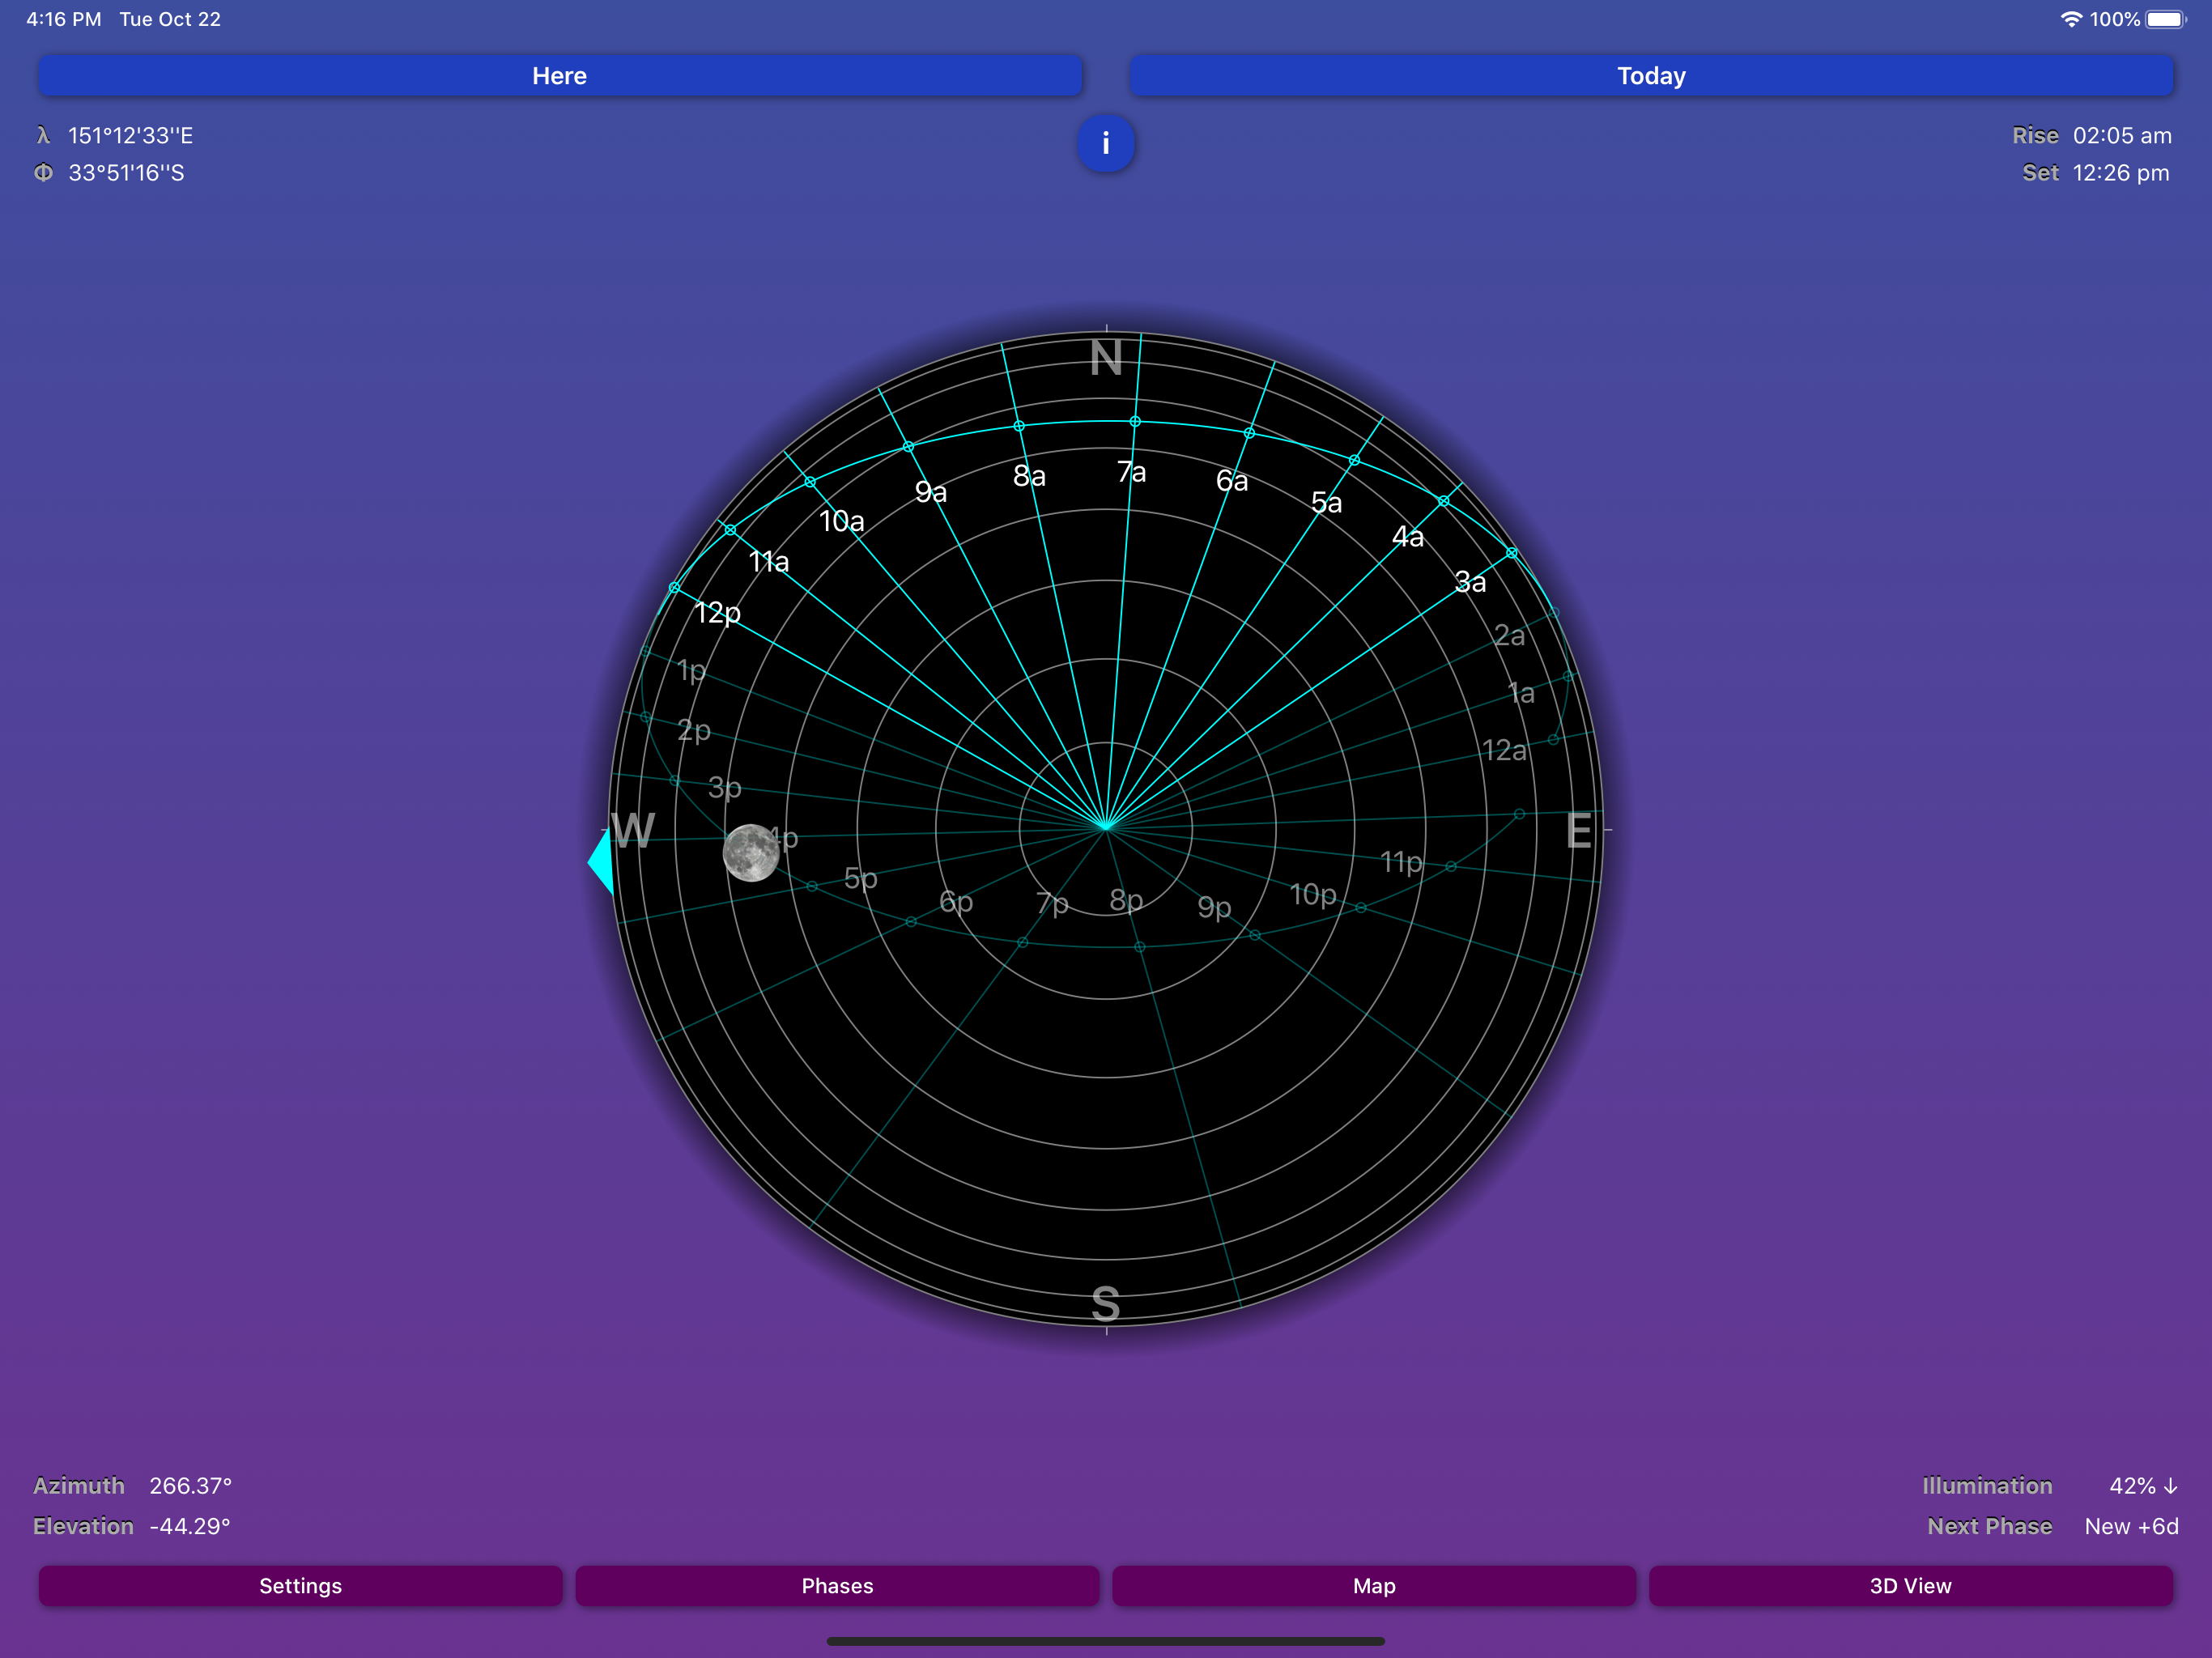Tap the Wi-Fi icon in the status bar
Viewport: 2212px width, 1658px height.
click(2072, 18)
